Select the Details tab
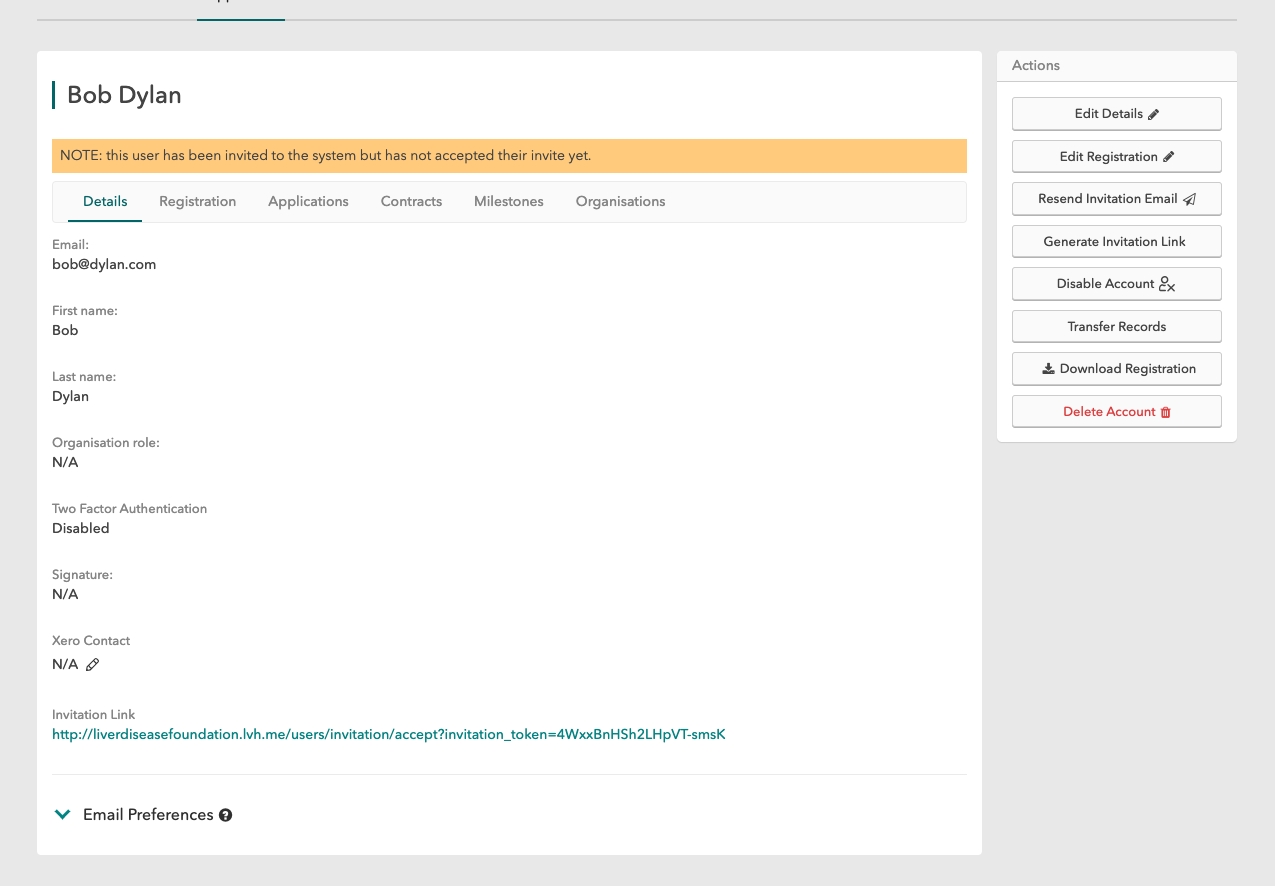The image size is (1275, 886). (105, 202)
